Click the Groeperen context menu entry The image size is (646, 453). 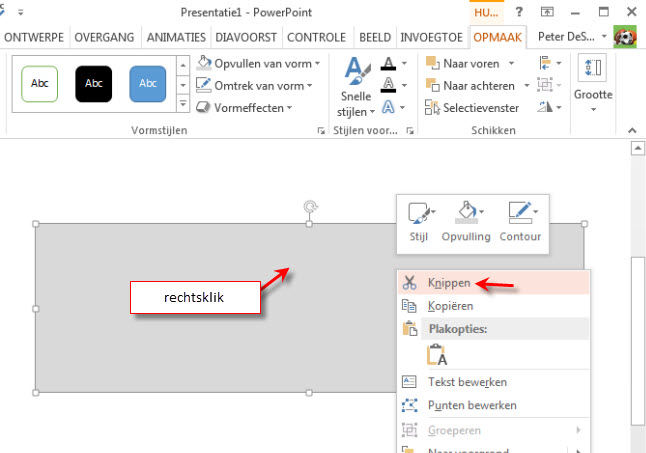point(494,430)
